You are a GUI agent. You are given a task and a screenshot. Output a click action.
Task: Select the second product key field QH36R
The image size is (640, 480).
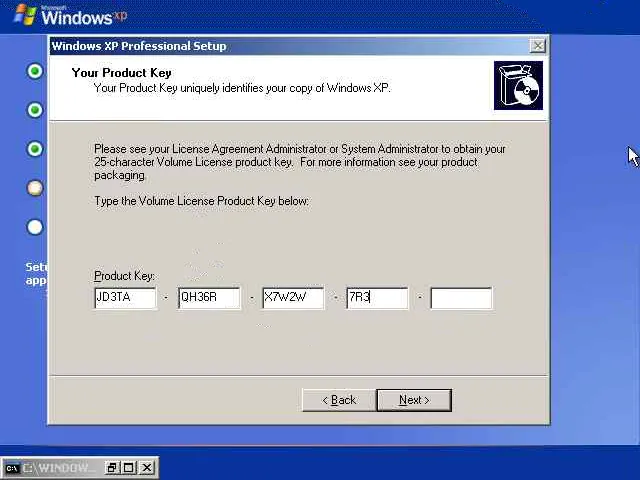pyautogui.click(x=209, y=298)
